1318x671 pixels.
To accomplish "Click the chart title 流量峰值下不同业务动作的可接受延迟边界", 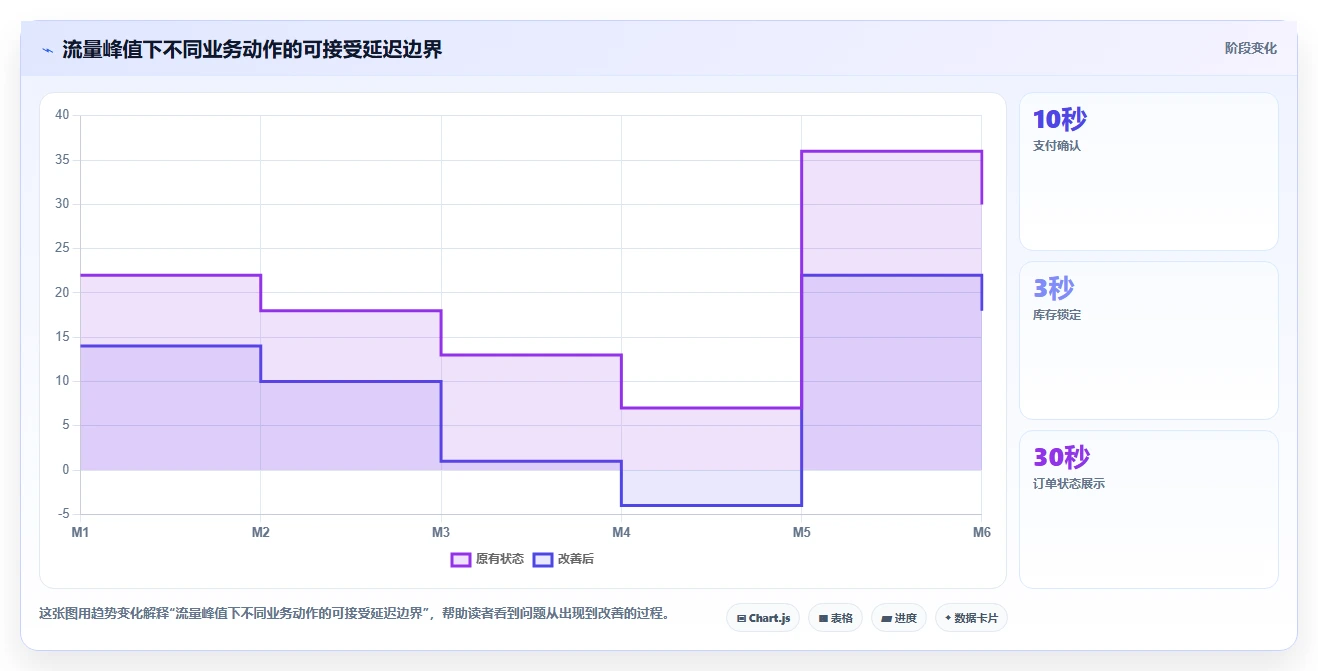I will 252,49.
